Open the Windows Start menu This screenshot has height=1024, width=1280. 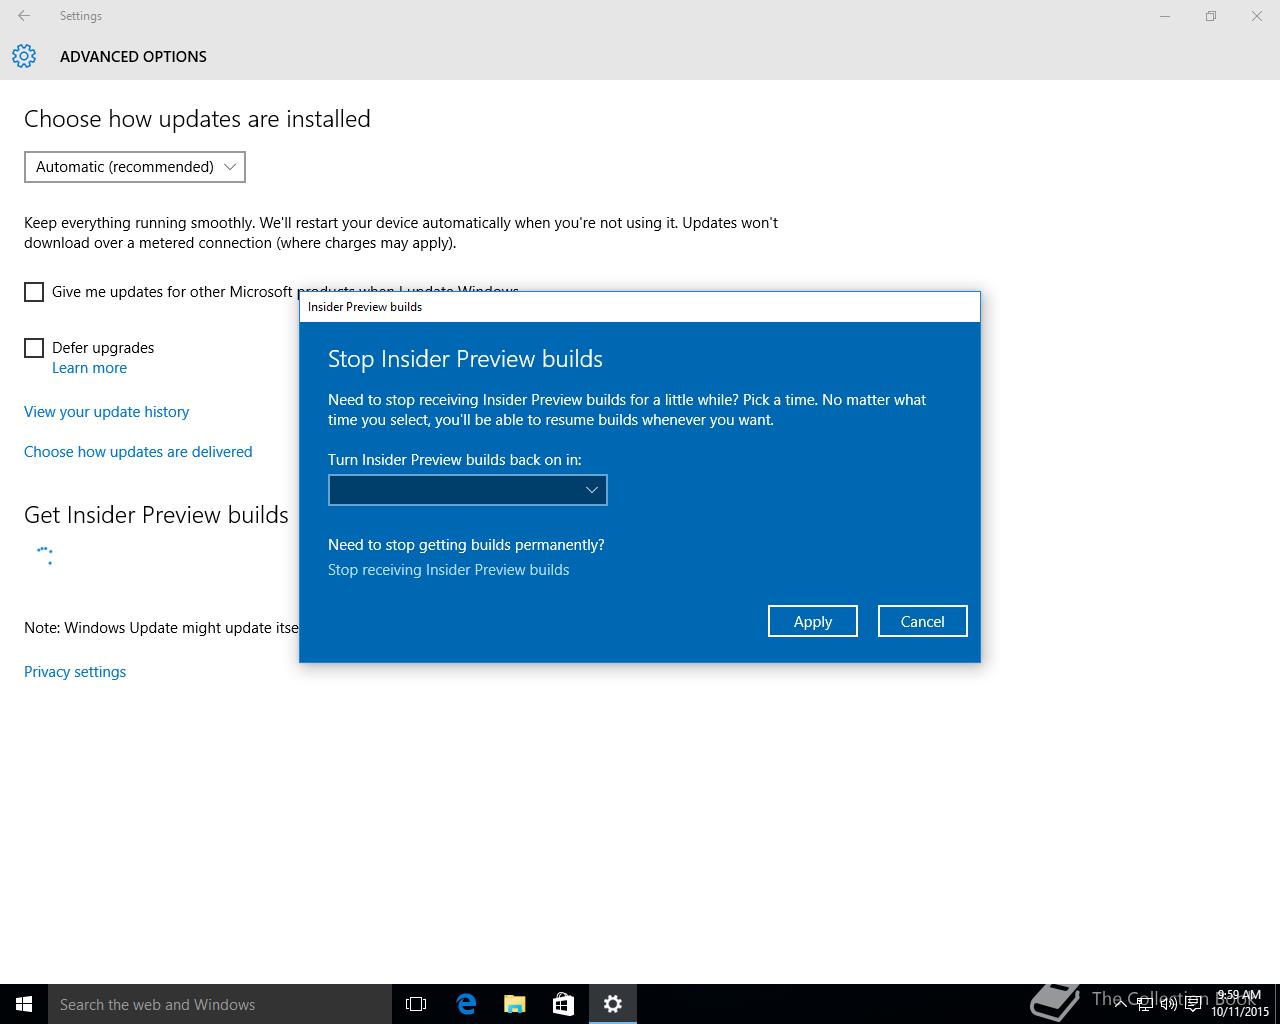tap(24, 1004)
